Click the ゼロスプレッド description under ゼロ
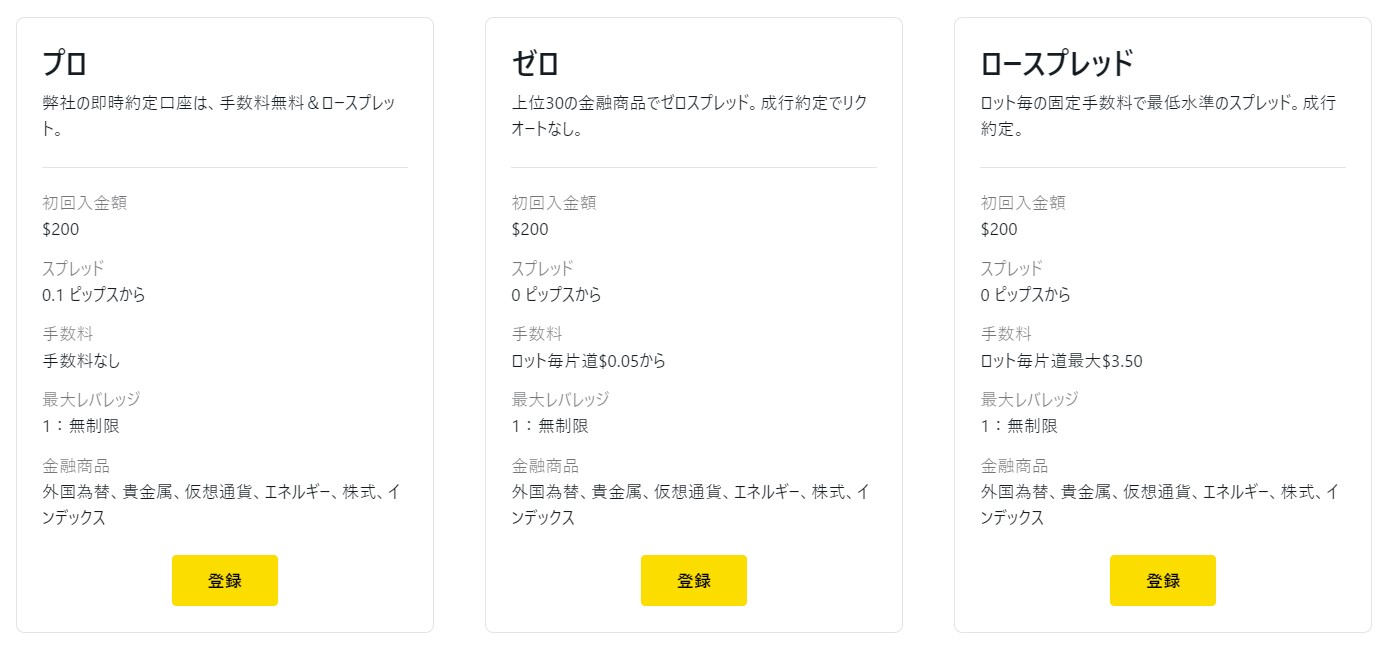Image resolution: width=1390 pixels, height=648 pixels. coord(690,102)
